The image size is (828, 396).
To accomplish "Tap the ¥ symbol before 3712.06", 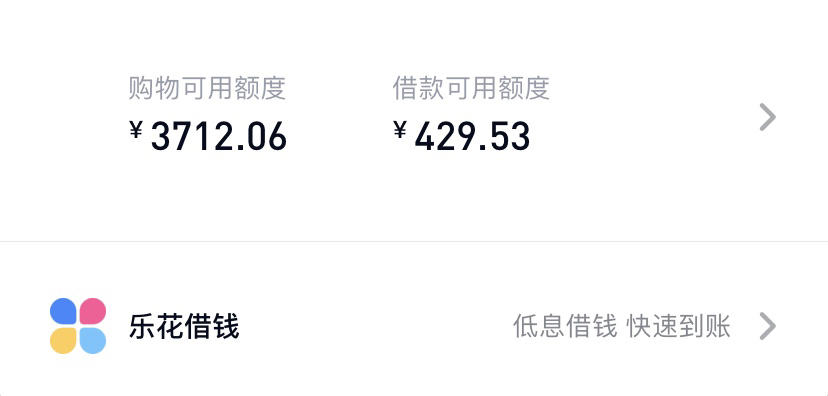I will (136, 129).
